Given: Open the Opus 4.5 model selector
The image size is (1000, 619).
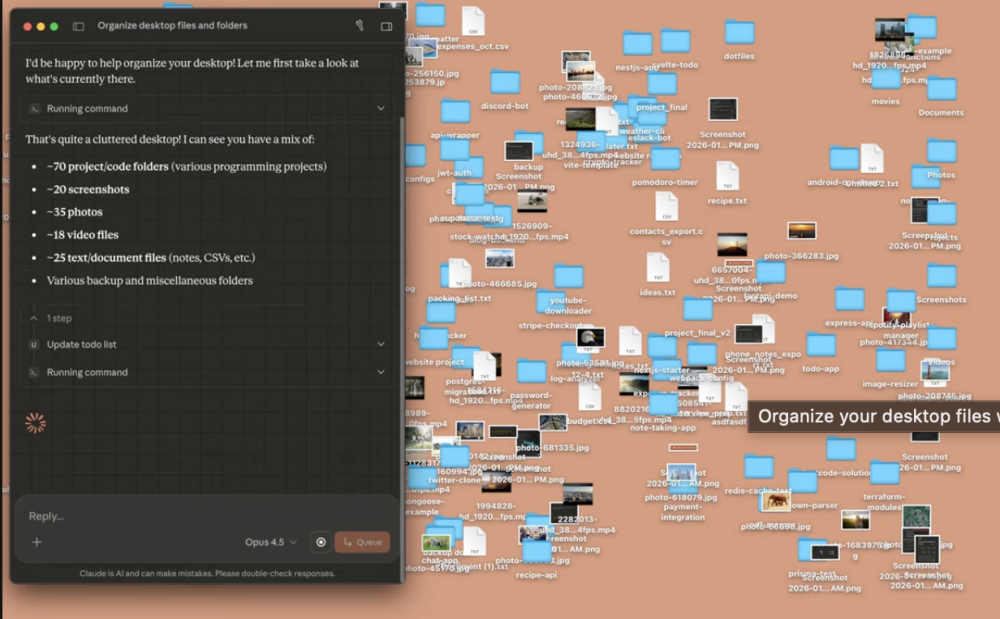Looking at the screenshot, I should (x=271, y=542).
